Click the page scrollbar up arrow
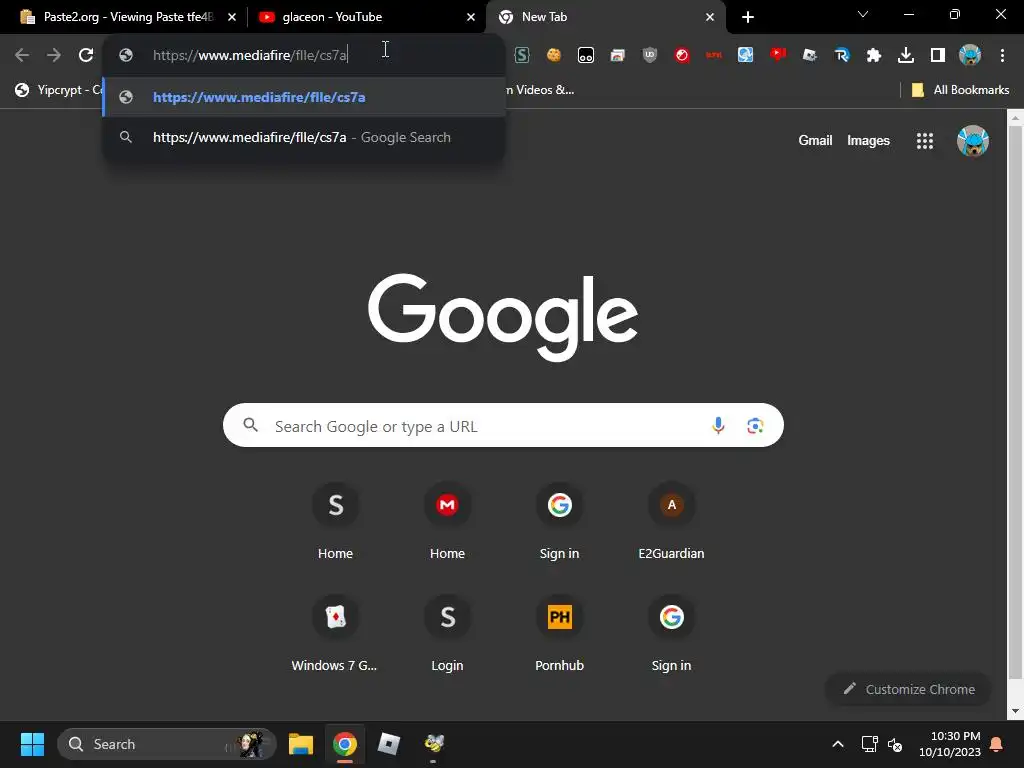This screenshot has width=1024, height=768. tap(1016, 118)
